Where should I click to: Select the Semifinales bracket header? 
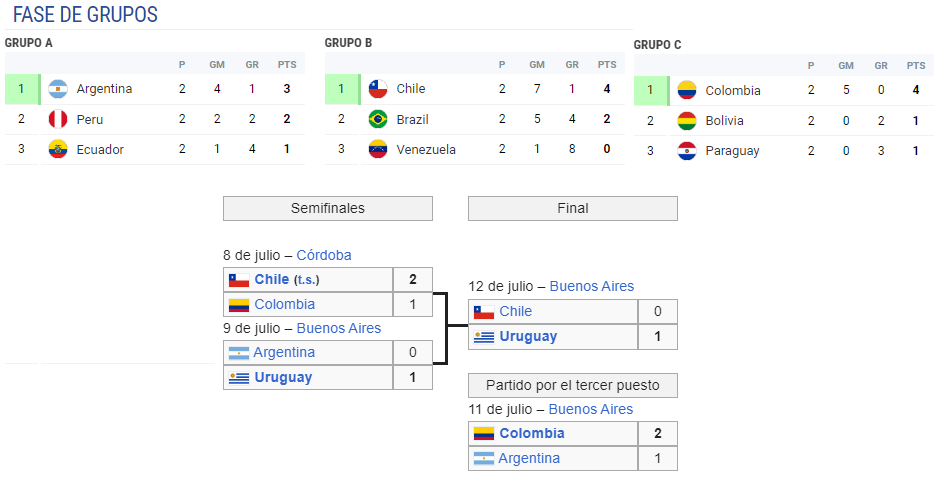pos(328,208)
